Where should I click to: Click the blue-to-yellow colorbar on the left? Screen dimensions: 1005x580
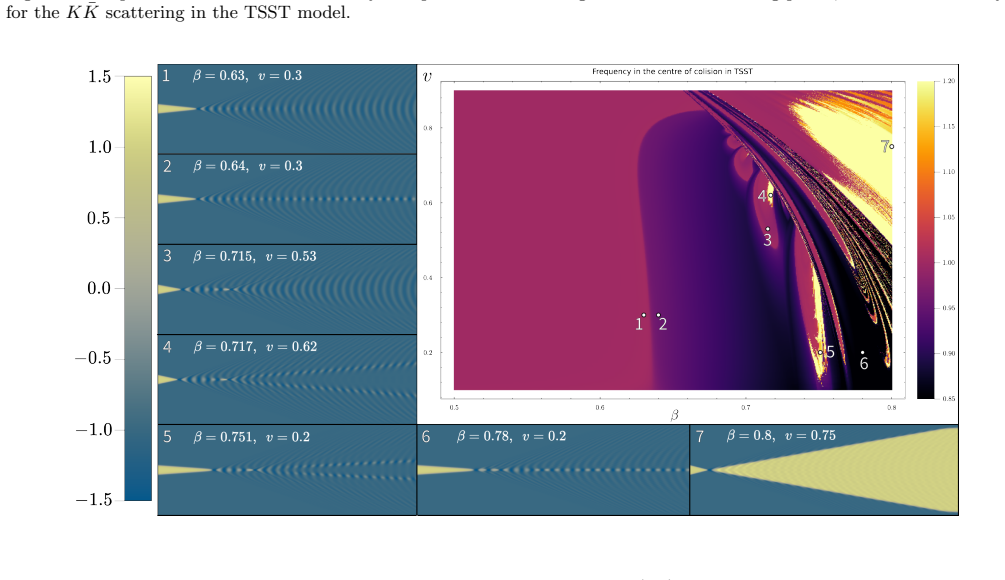pos(138,288)
